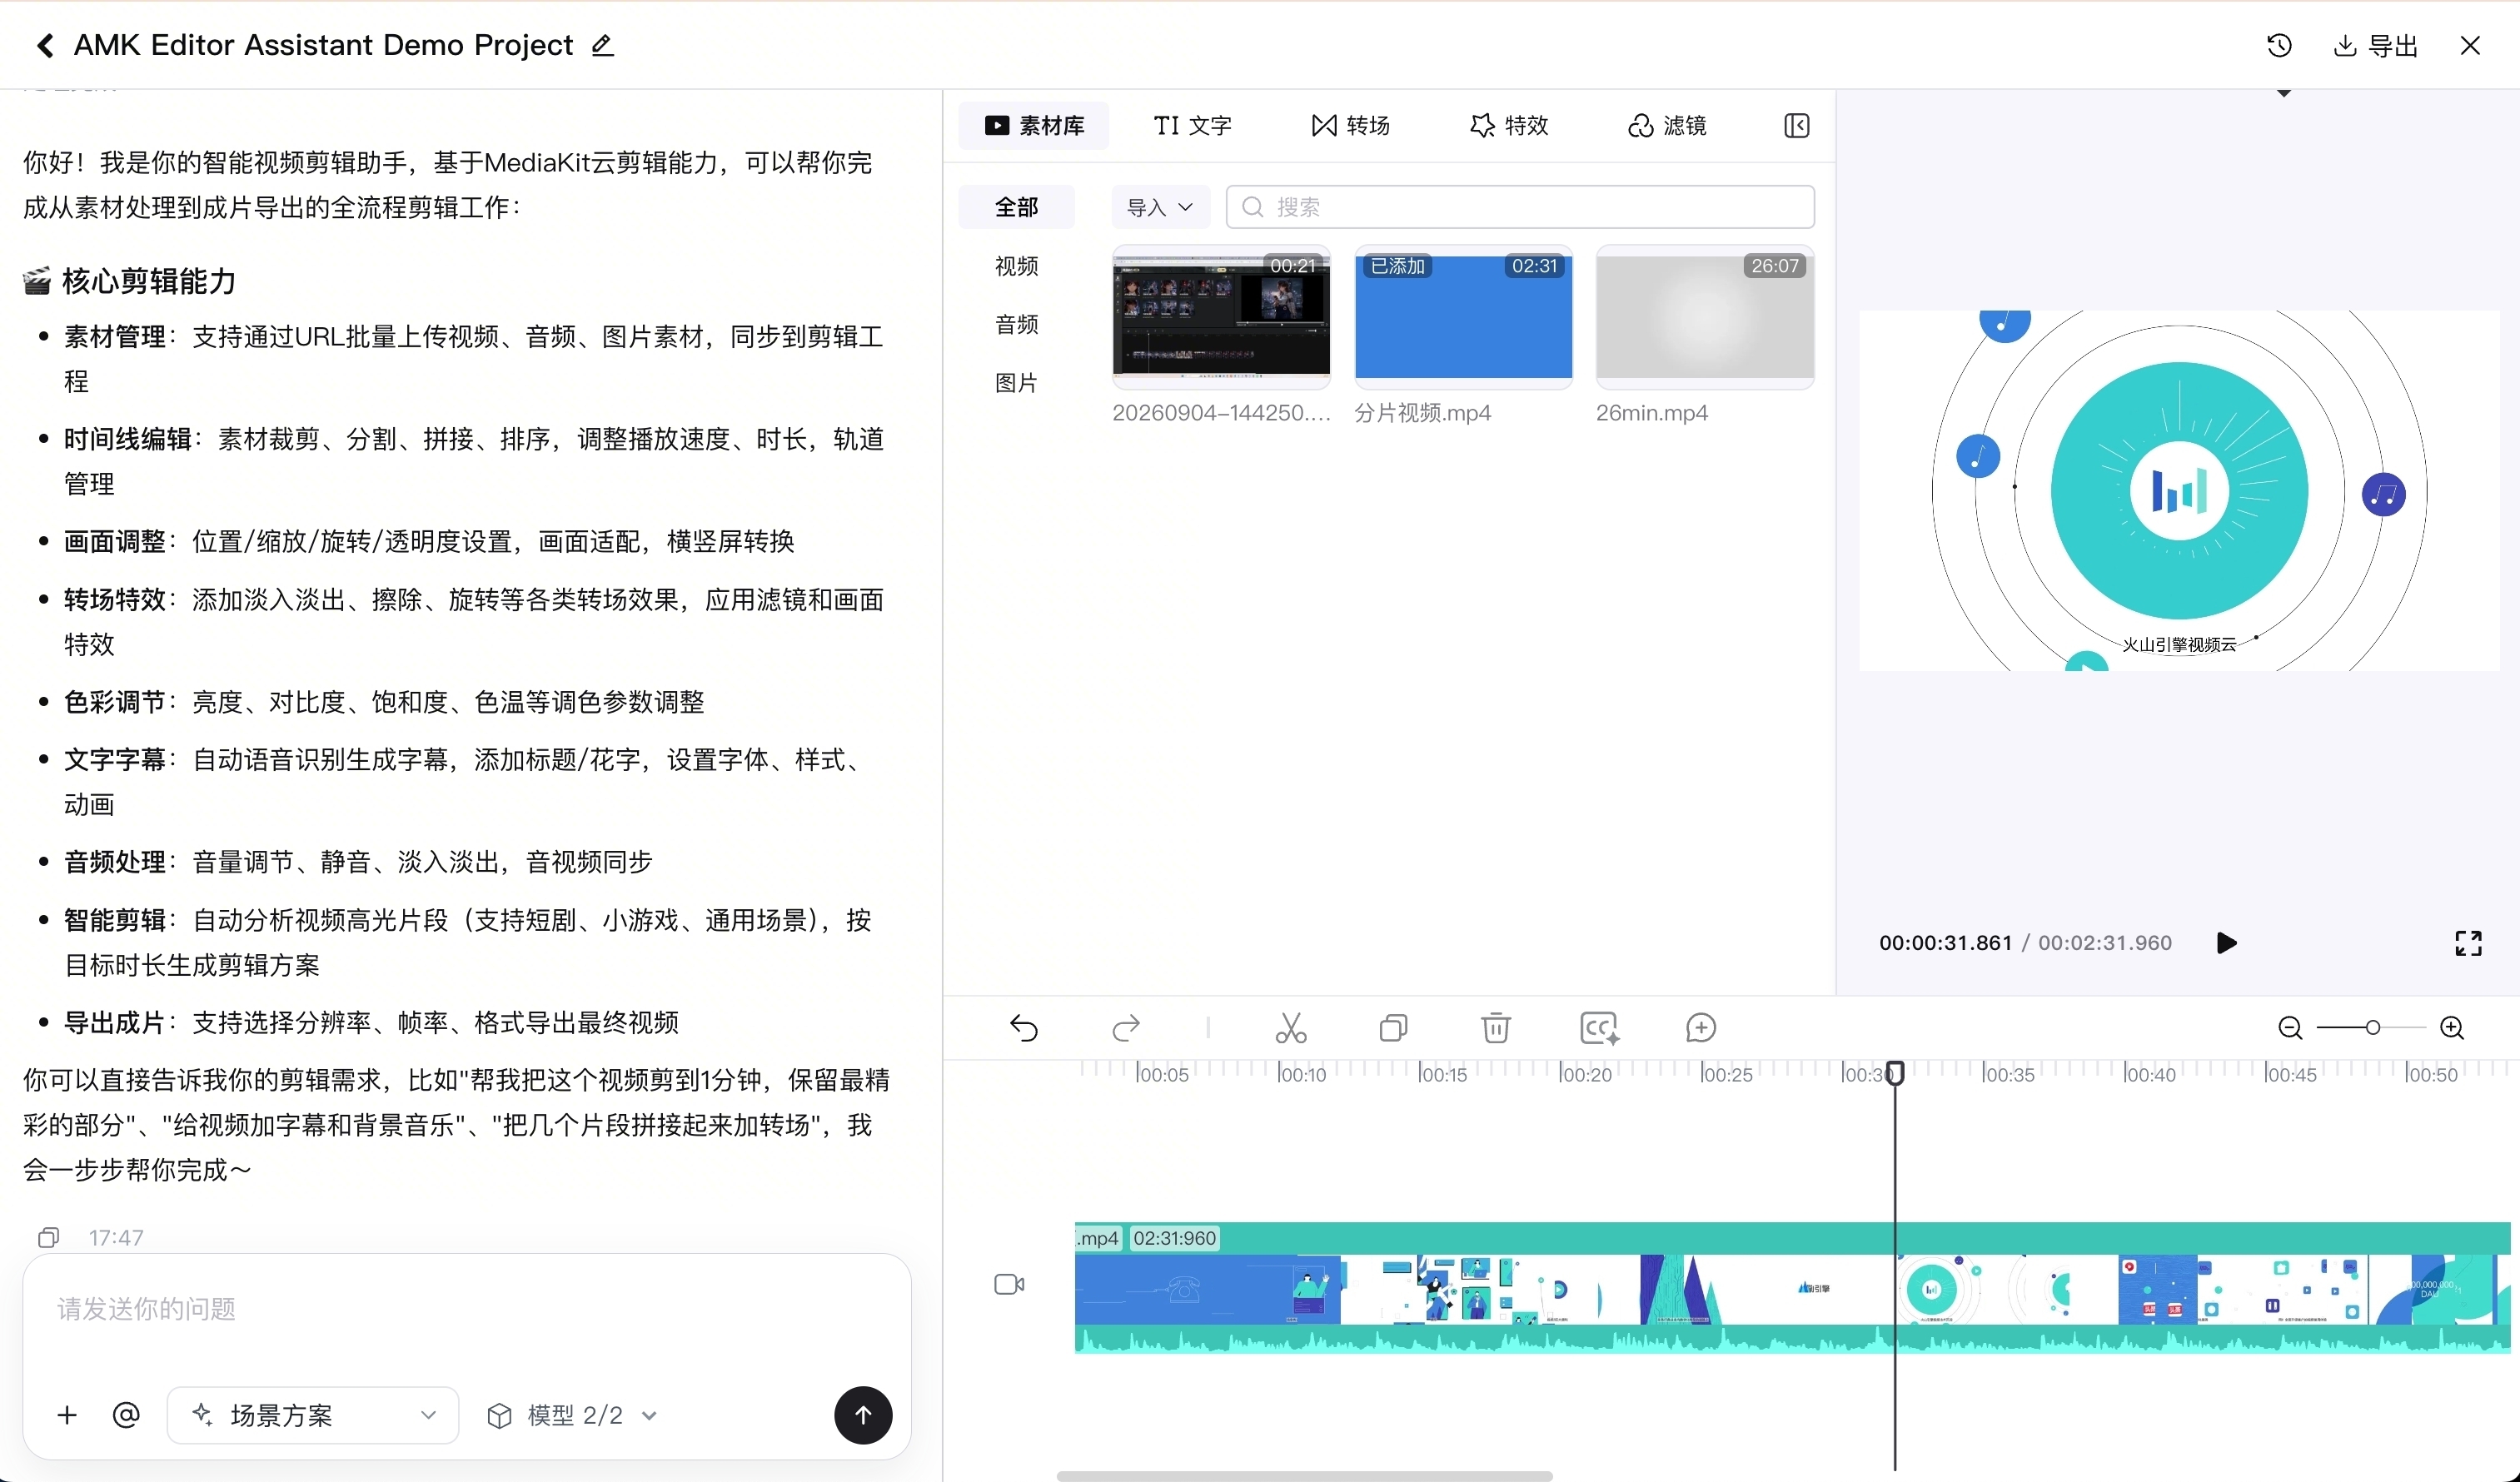2520x1482 pixels.
Task: Copy chat message with the copy icon
Action: point(48,1237)
